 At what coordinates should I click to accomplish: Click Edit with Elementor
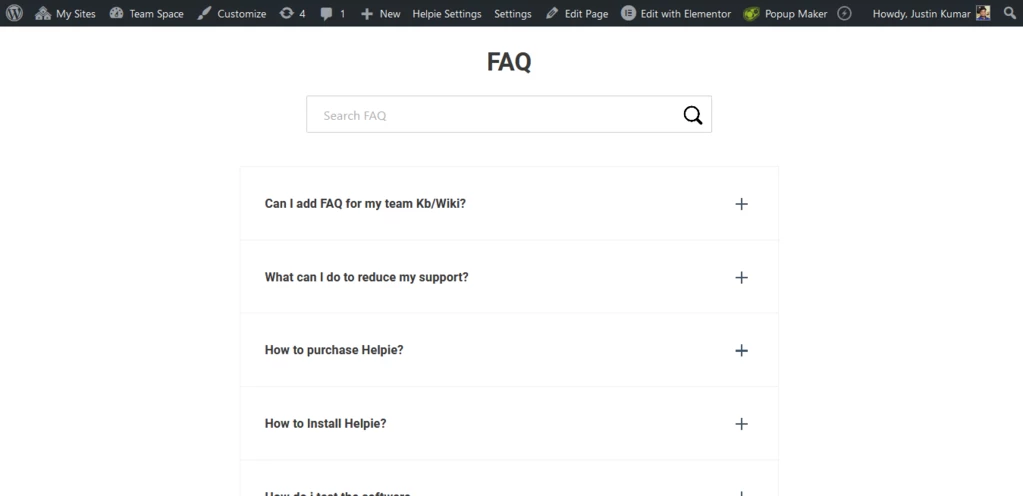tap(676, 13)
